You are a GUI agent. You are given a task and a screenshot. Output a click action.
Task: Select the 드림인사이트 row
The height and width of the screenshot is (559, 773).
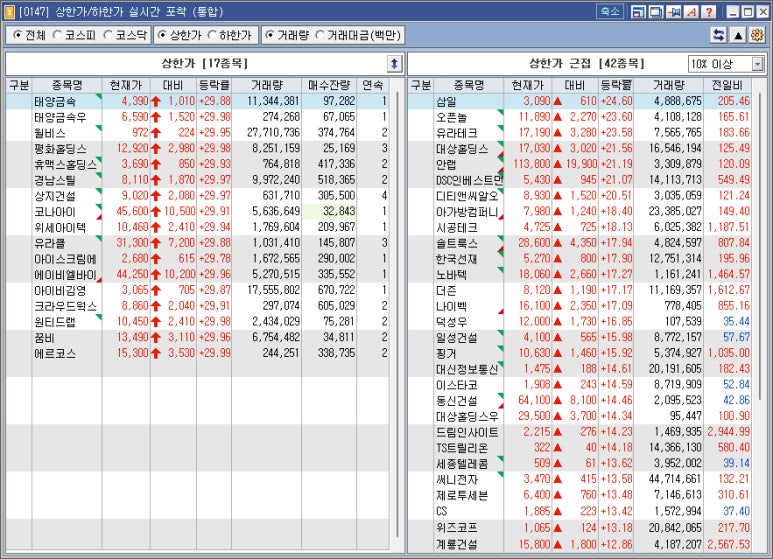click(x=580, y=432)
